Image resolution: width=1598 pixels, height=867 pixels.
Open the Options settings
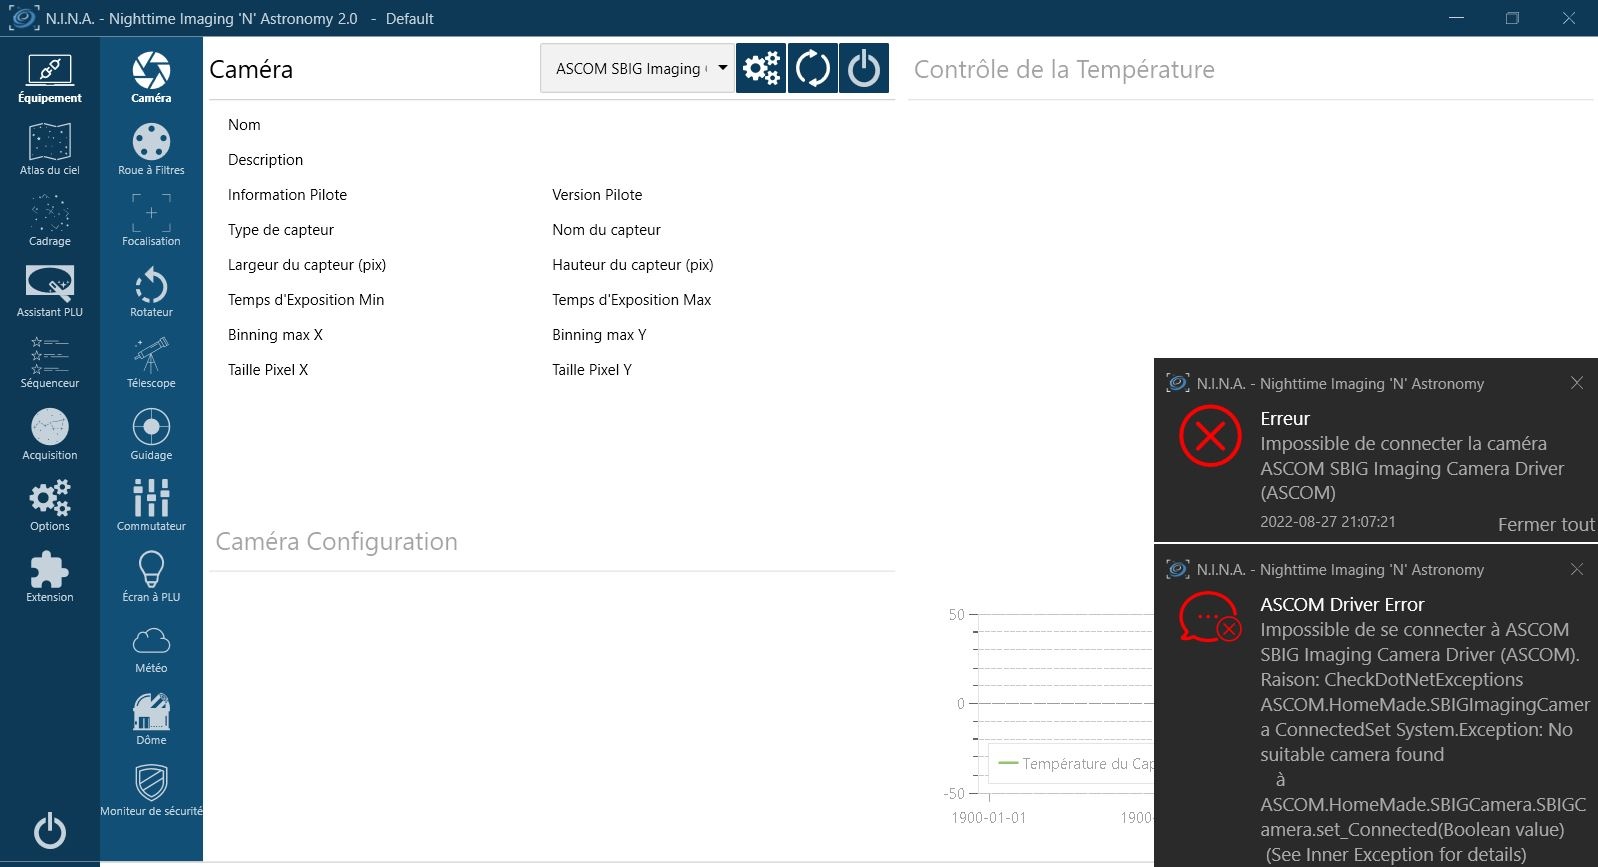click(x=50, y=505)
